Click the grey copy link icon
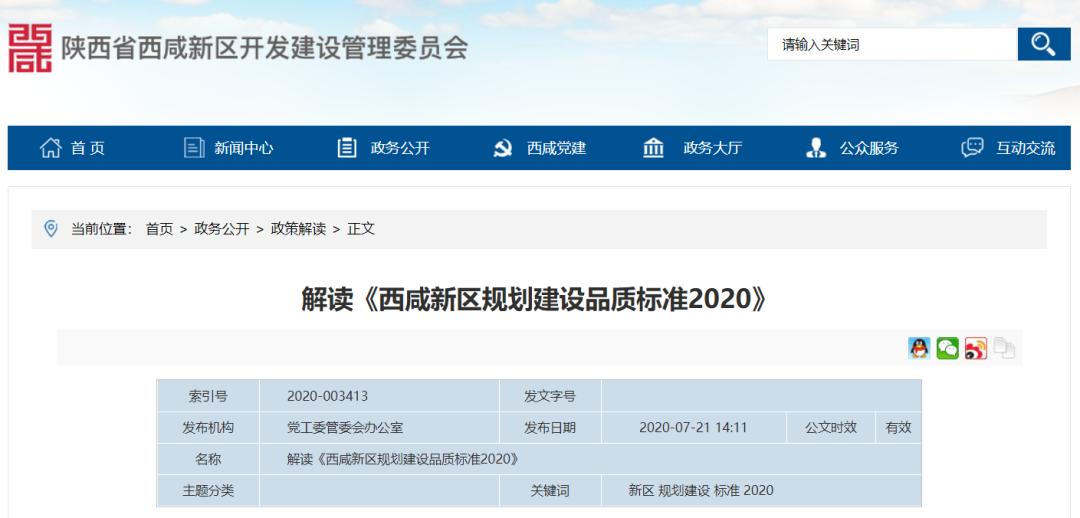1080x518 pixels. (x=1004, y=348)
